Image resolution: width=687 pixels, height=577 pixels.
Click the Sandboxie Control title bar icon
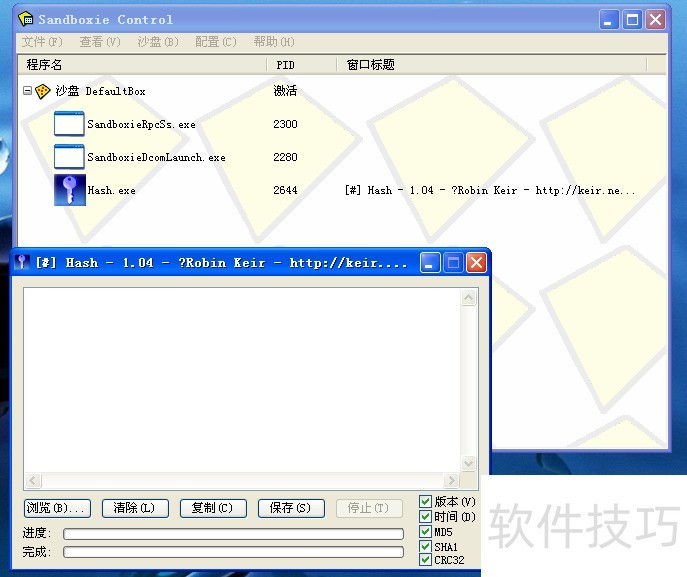coord(26,19)
